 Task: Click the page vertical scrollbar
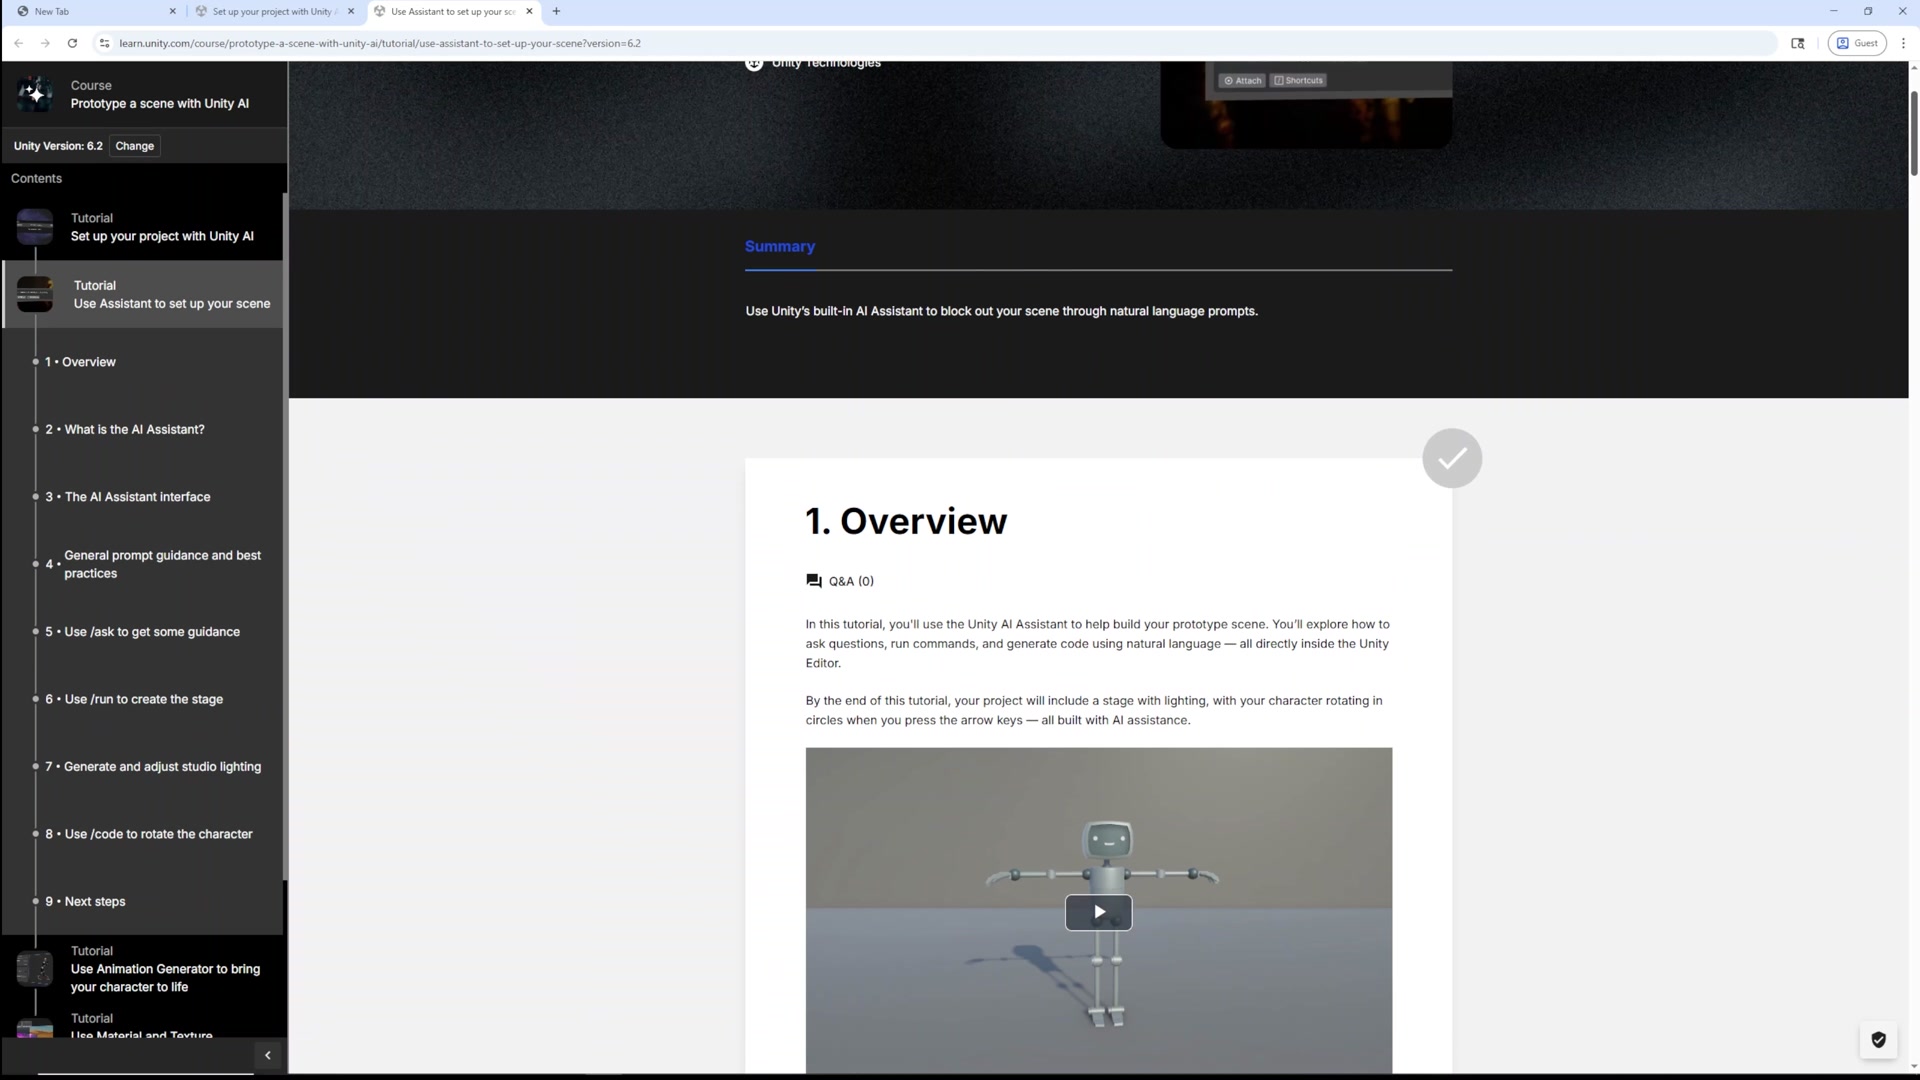click(1914, 133)
